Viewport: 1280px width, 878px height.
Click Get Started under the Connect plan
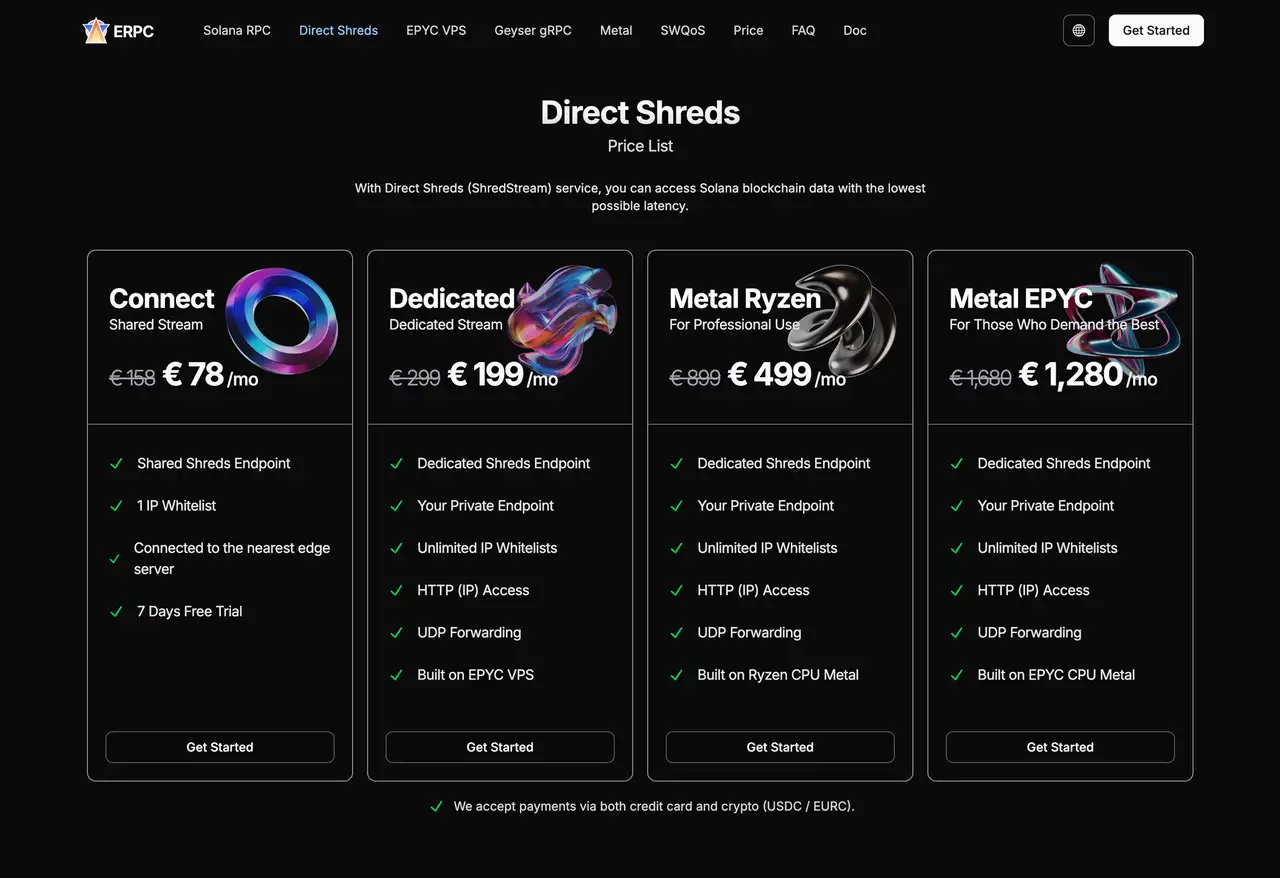(x=220, y=747)
